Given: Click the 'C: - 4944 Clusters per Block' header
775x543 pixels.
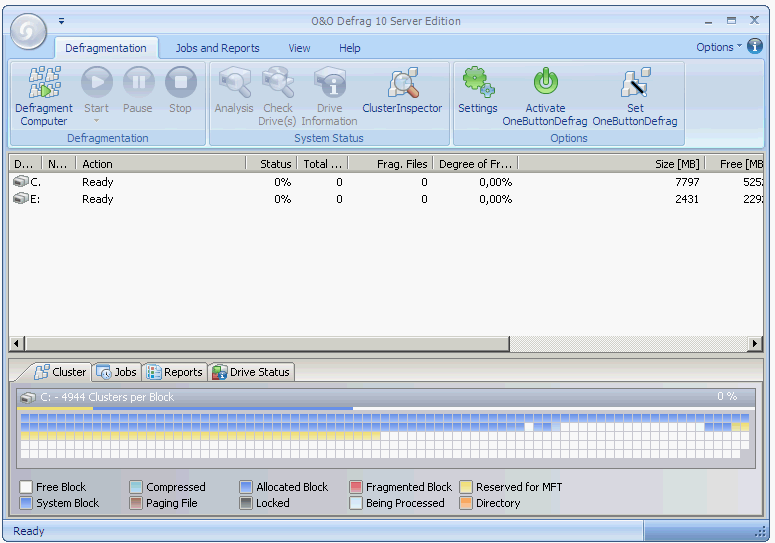Looking at the screenshot, I should [107, 397].
